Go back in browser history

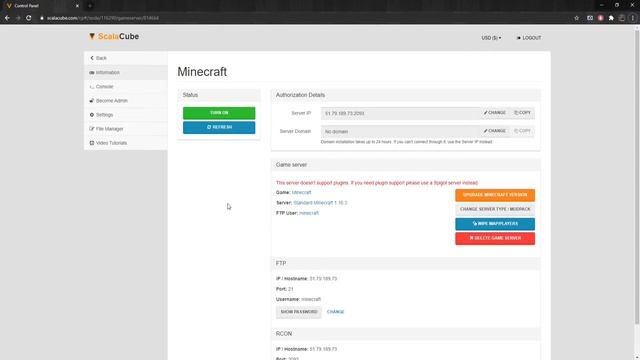point(7,18)
